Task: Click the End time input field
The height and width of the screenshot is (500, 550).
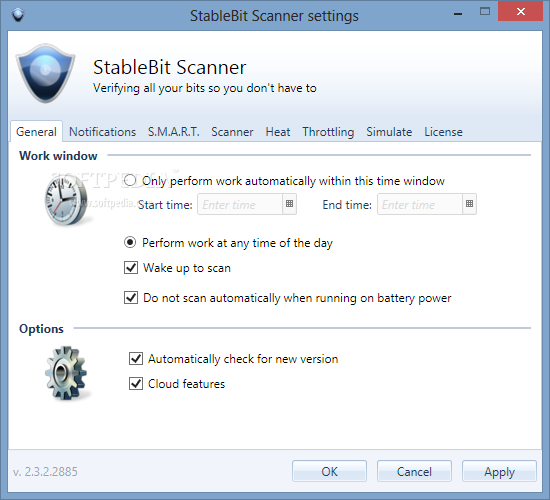Action: [x=420, y=204]
